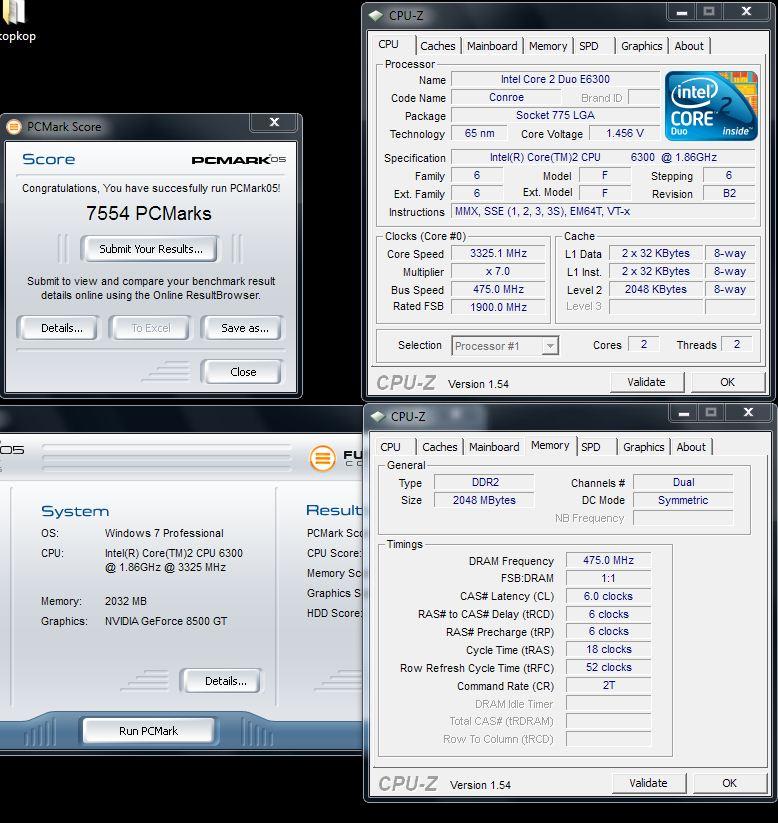This screenshot has height=823, width=778.
Task: Close the bottom CPU-Z window
Action: tap(749, 413)
